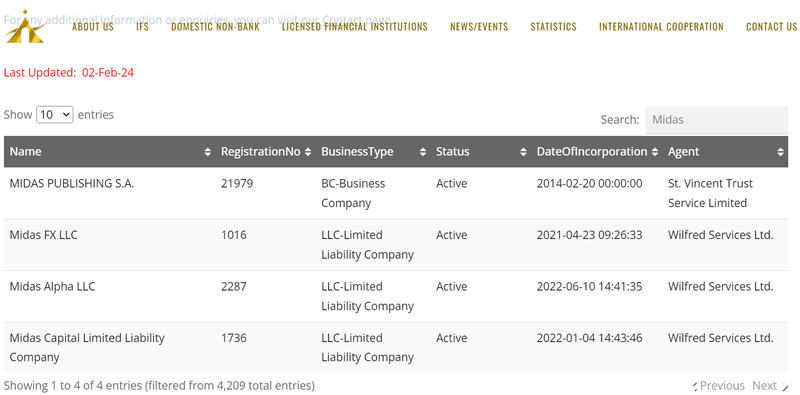Image resolution: width=800 pixels, height=395 pixels.
Task: Select the Midas FX LLC row
Action: (x=396, y=245)
